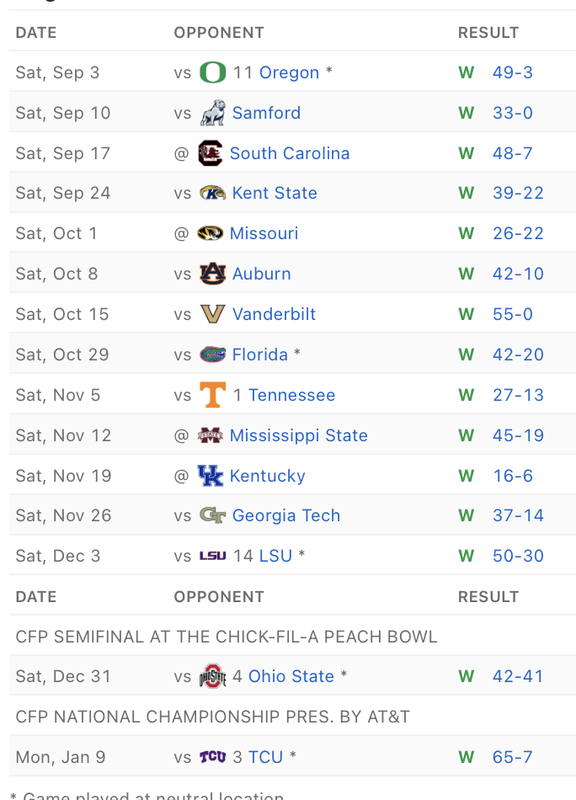Click the Samford bulldog logo icon

212,113
